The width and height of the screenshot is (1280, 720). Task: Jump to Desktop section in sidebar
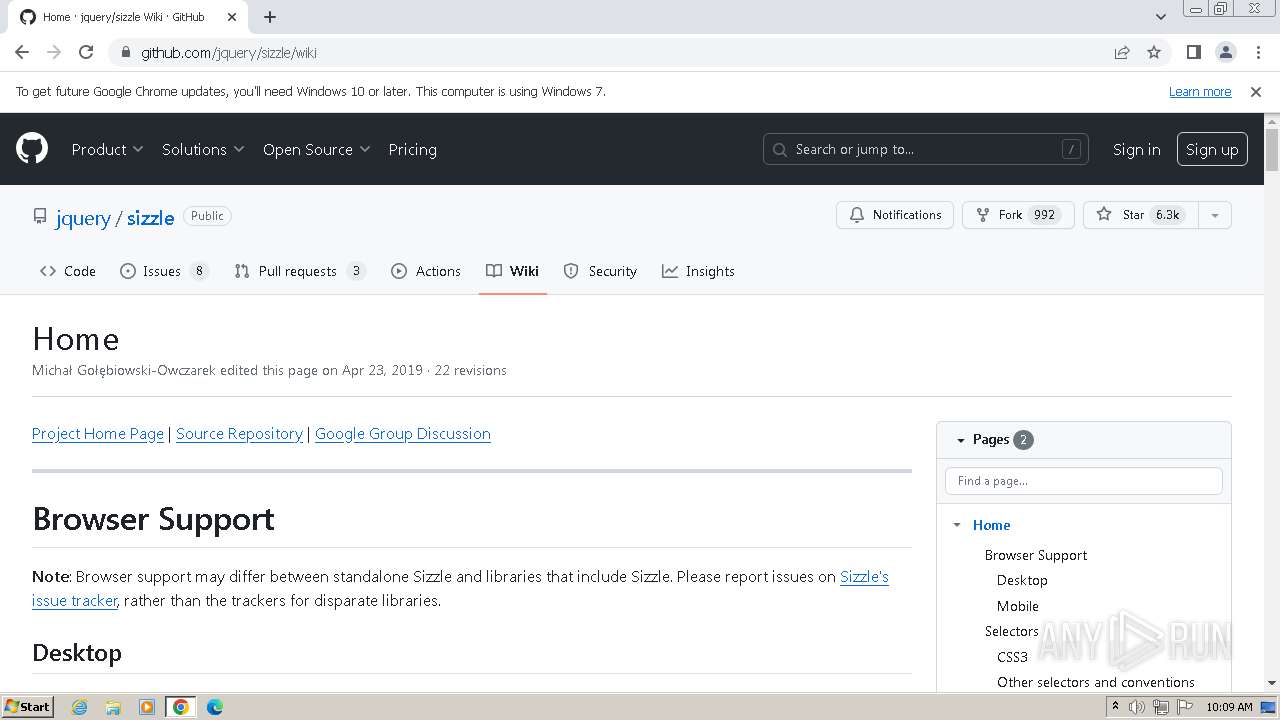1022,580
